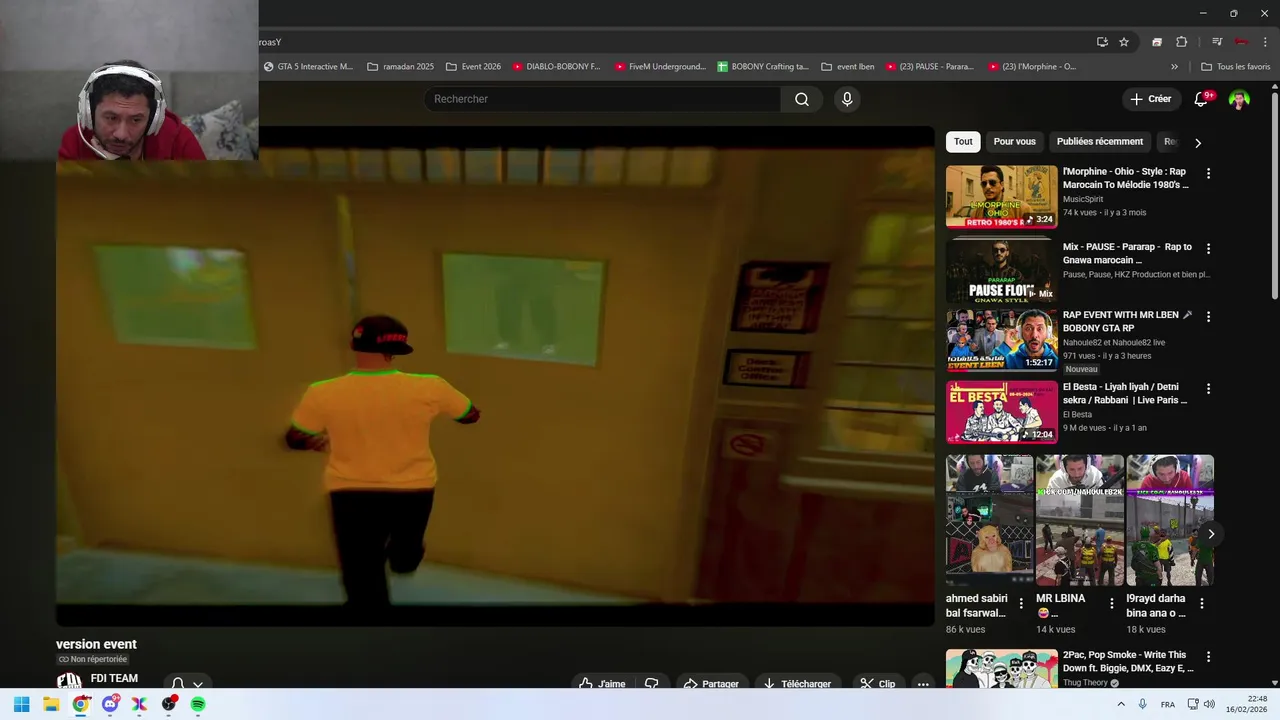Viewport: 1280px width, 720px height.
Task: Open the FRA keyboard language indicator
Action: (1167, 704)
